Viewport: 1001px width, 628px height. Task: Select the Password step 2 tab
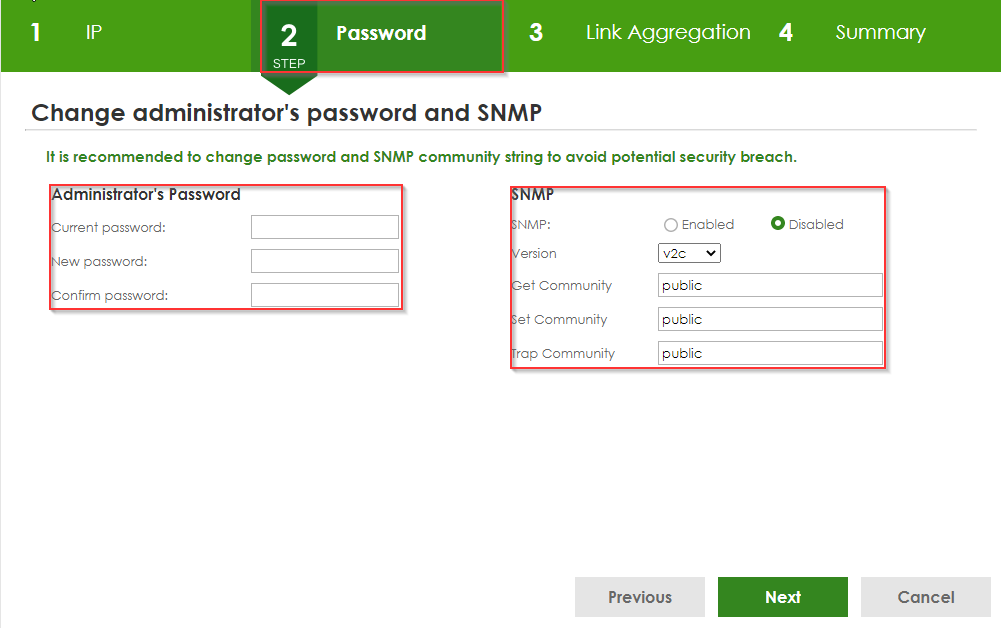[x=381, y=34]
